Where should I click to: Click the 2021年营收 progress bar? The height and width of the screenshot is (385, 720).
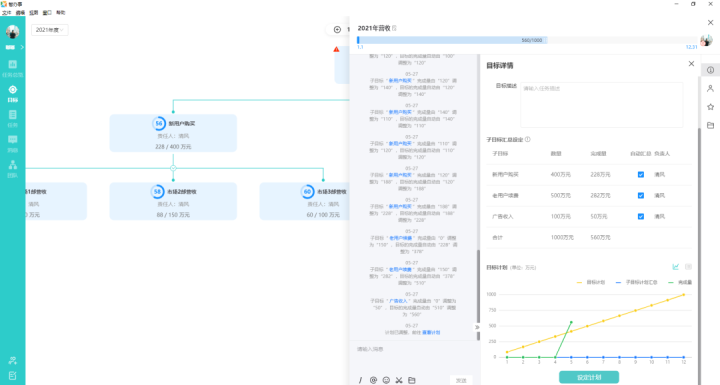pos(527,40)
